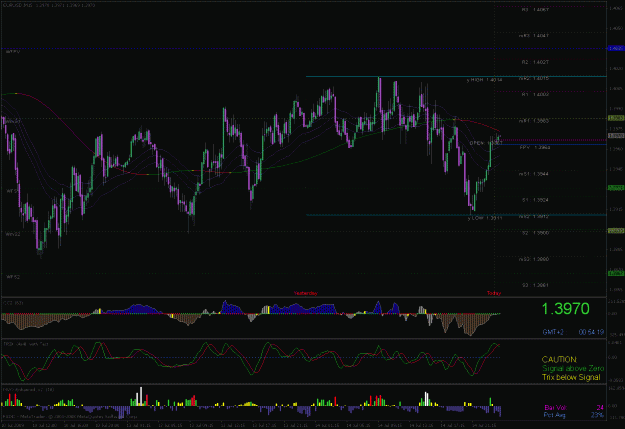
Task: Click the OPEN price label
Action: pyautogui.click(x=485, y=143)
